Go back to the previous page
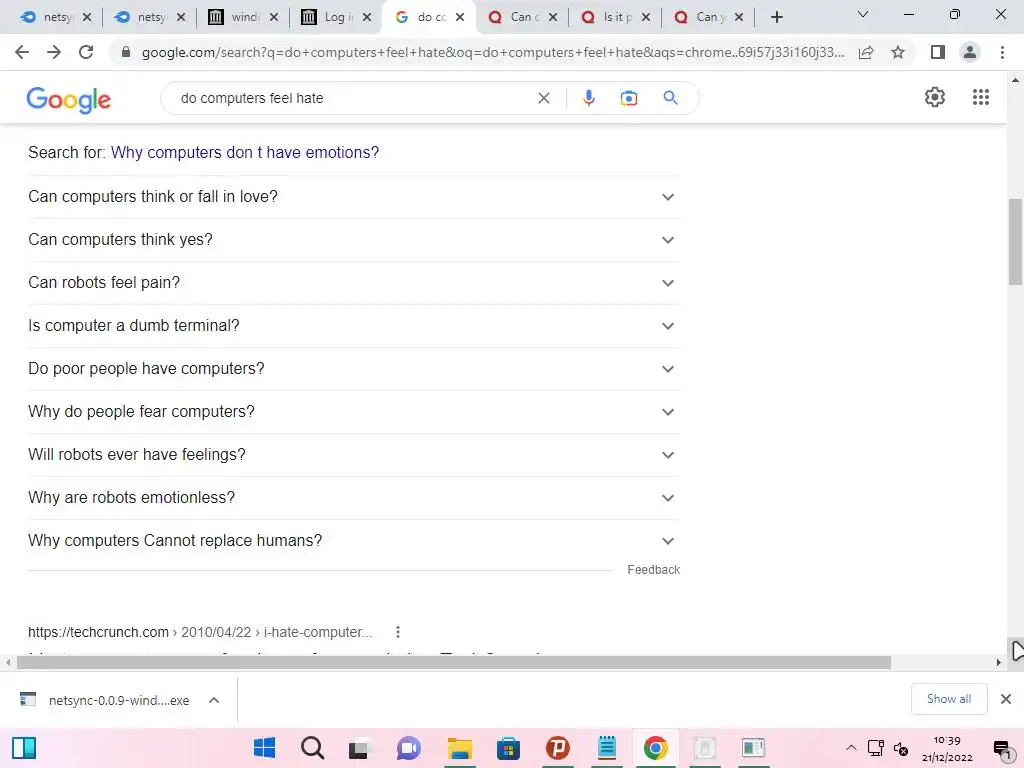 click(x=22, y=52)
